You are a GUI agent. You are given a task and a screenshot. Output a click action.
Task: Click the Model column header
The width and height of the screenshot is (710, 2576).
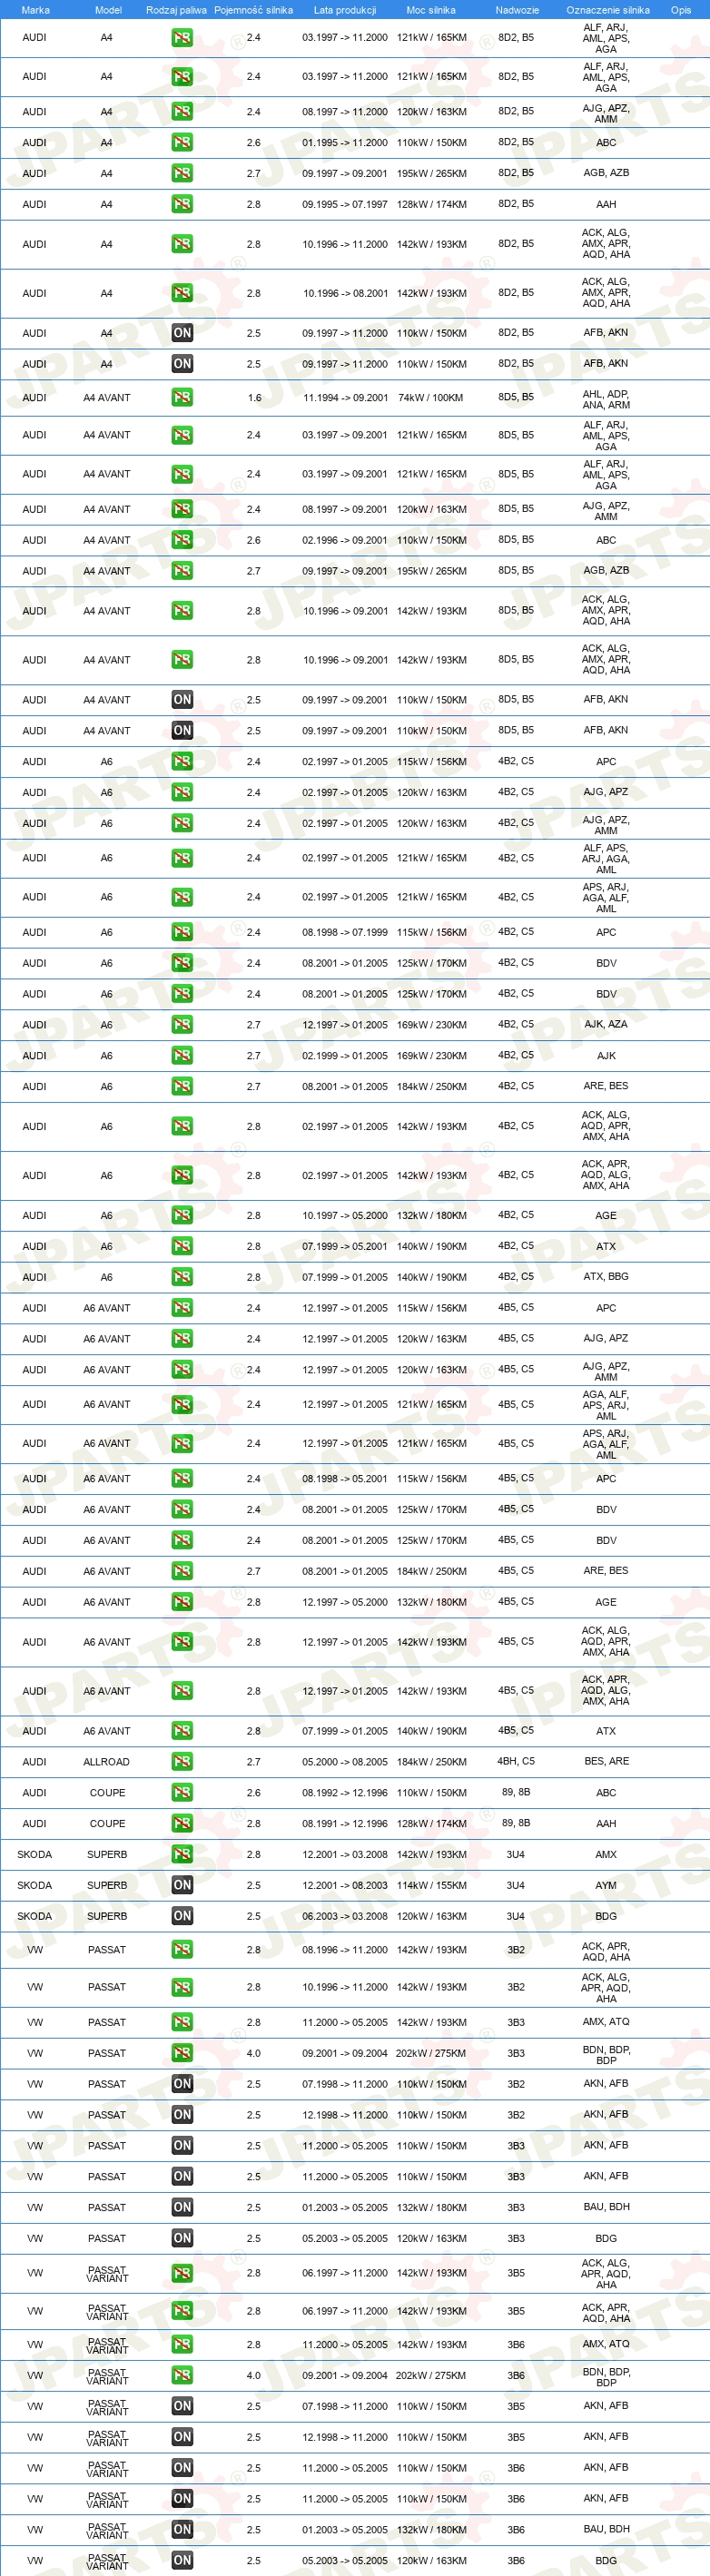tap(108, 10)
